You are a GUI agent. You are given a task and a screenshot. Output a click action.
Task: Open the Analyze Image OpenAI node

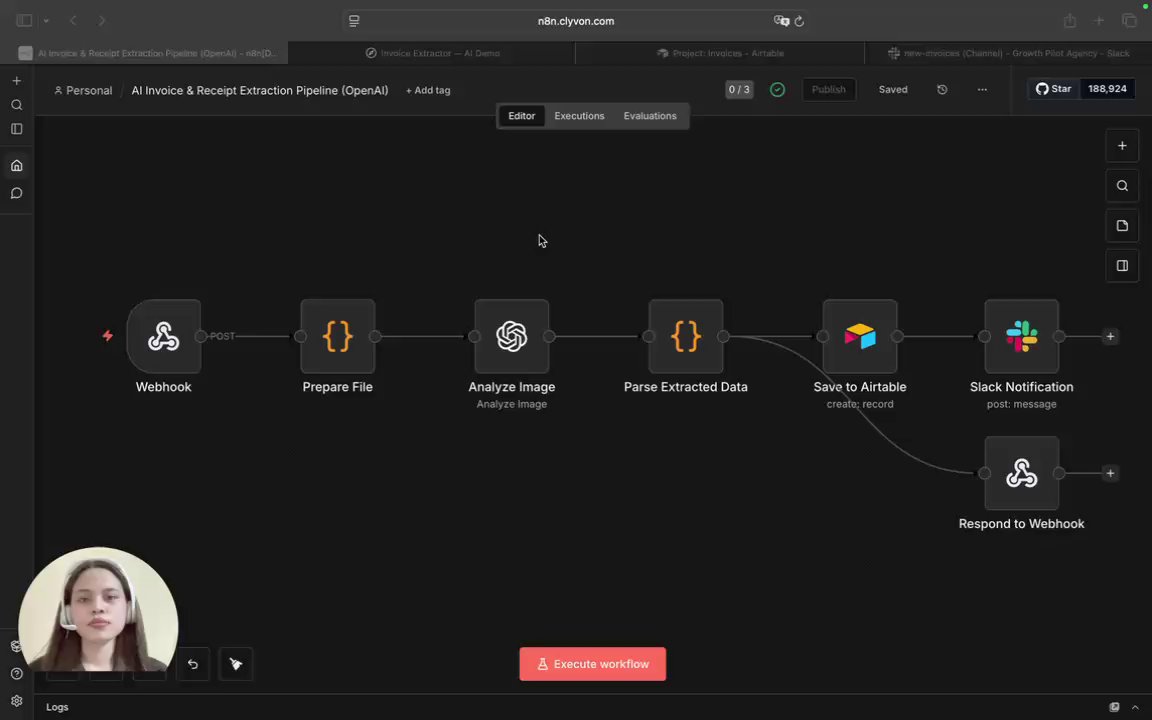[511, 336]
